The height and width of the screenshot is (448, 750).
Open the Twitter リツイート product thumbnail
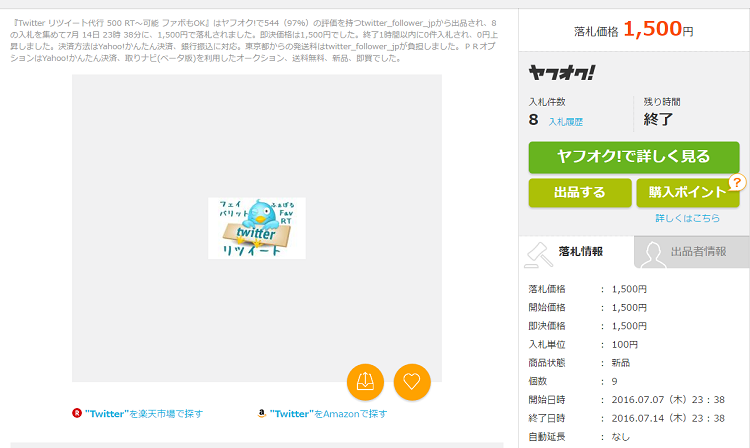tap(256, 228)
